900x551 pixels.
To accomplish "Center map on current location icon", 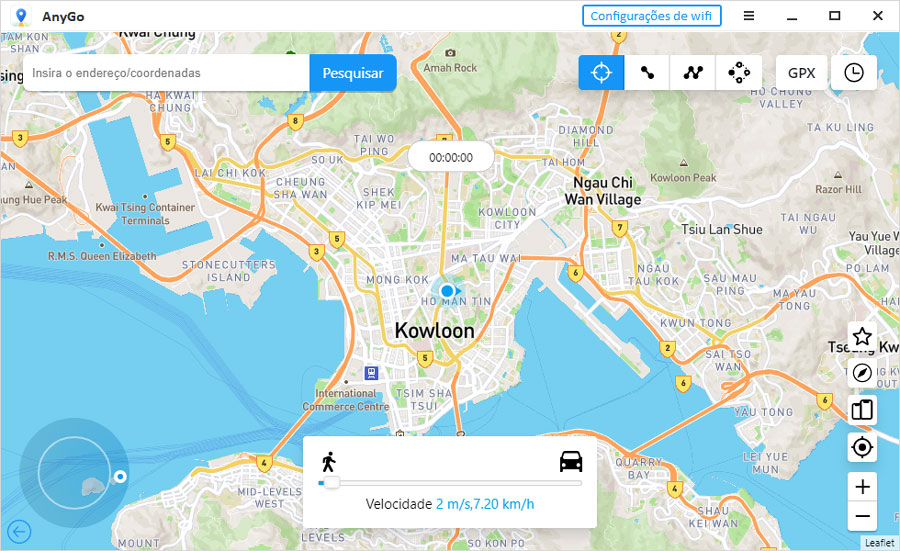I will coord(862,447).
